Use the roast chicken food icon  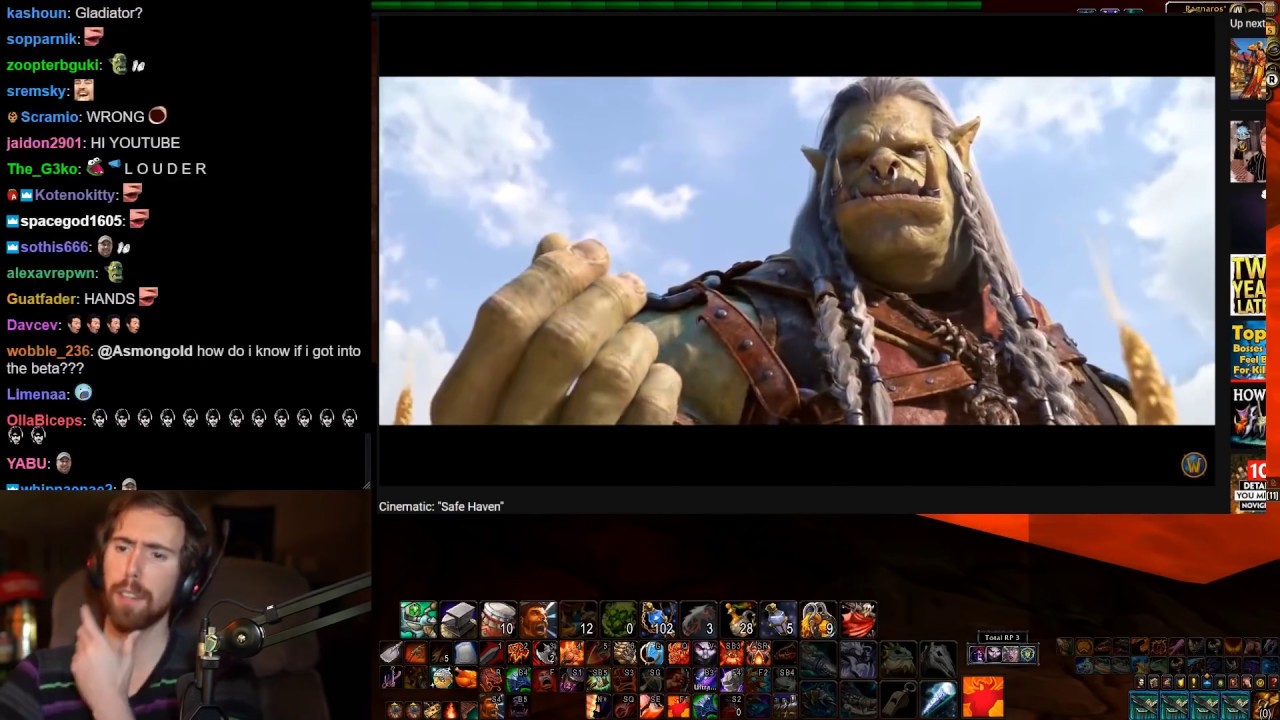point(467,679)
